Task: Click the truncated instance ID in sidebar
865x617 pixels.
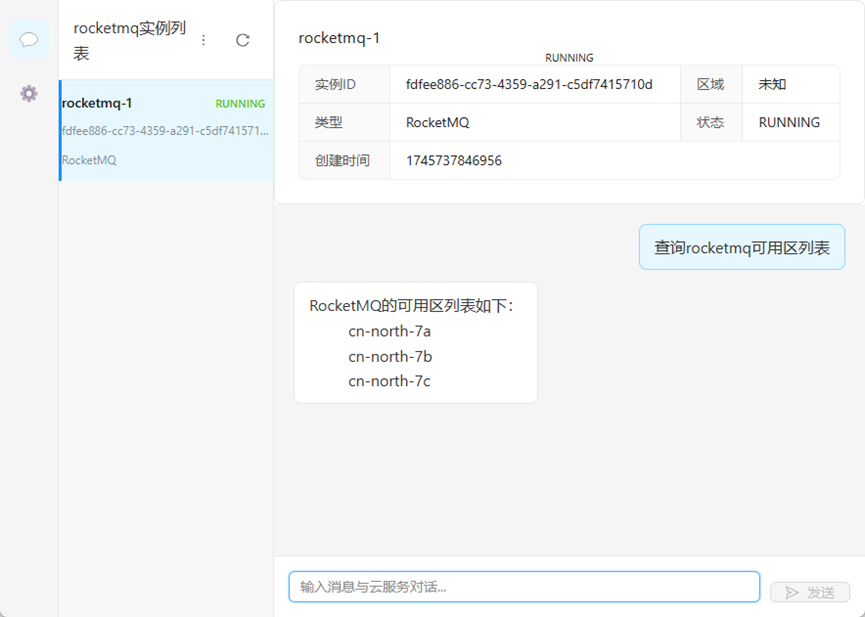Action: [x=165, y=131]
